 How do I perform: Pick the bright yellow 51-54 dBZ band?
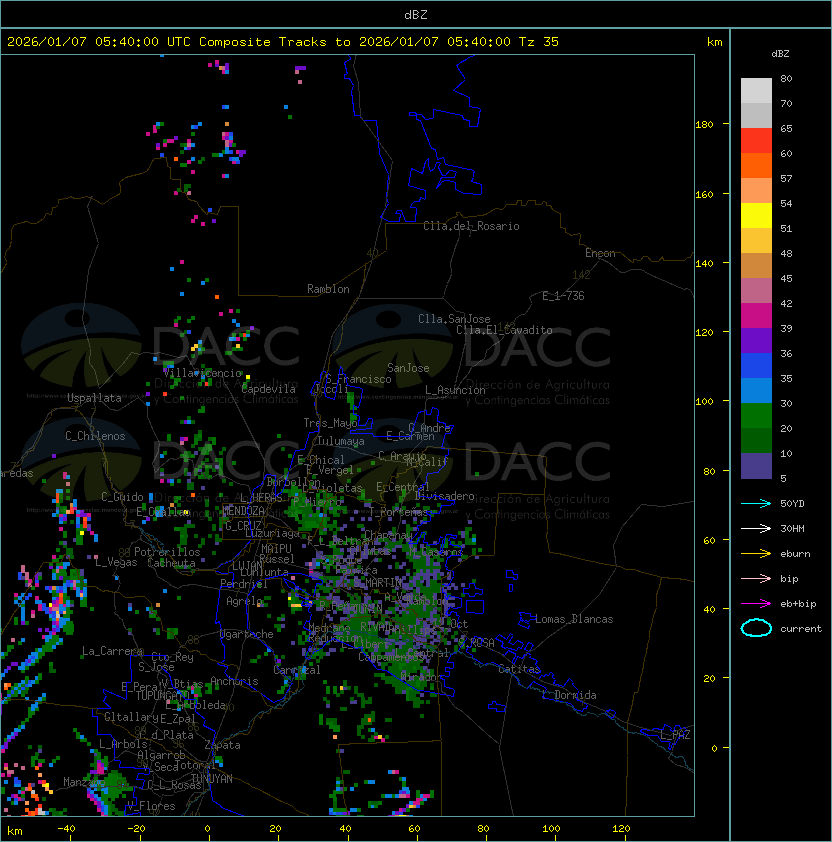756,216
